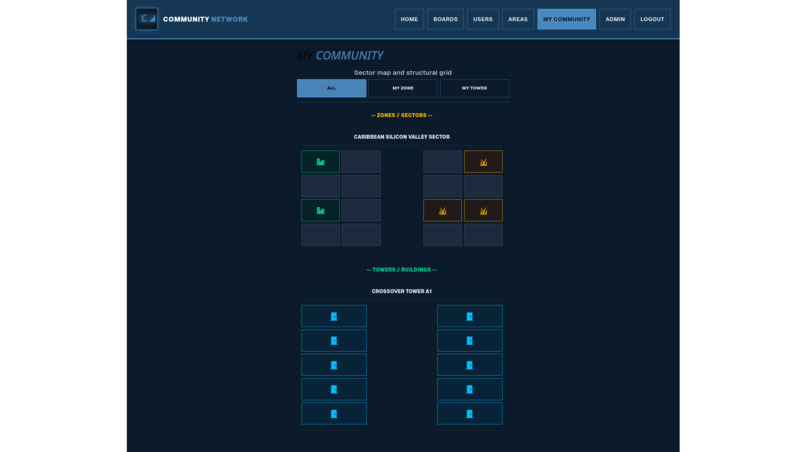This screenshot has width=806, height=452.
Task: Click the Towers / Buildings section label
Action: click(x=402, y=269)
